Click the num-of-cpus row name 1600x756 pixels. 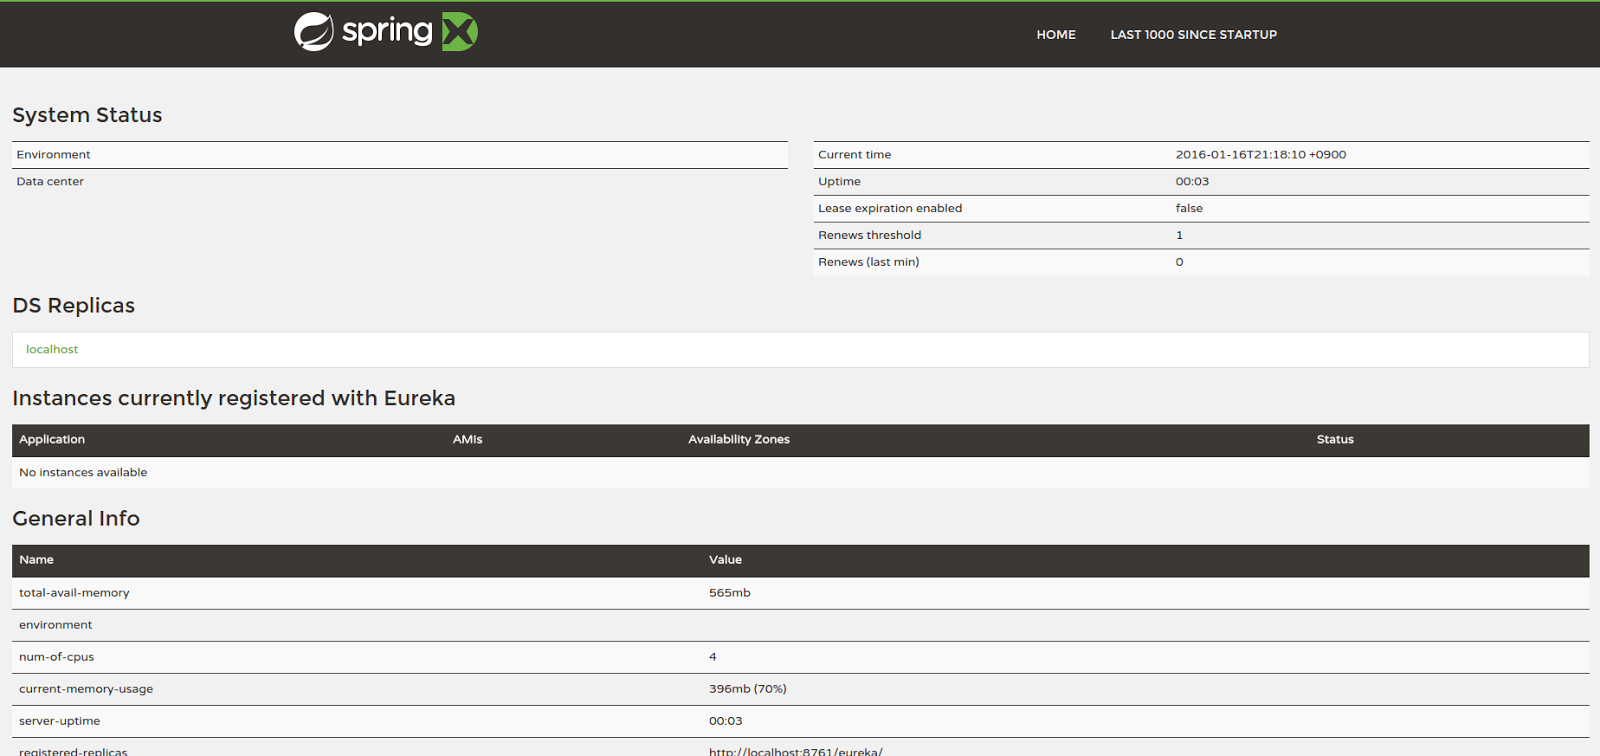click(56, 656)
